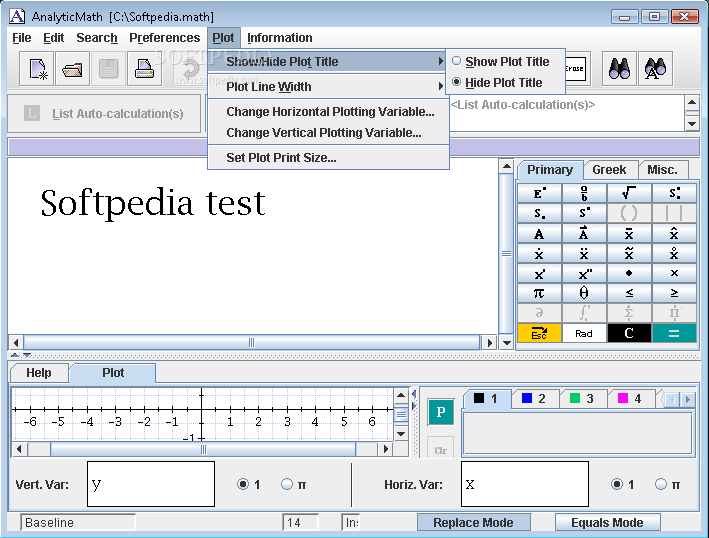The image size is (709, 538).
Task: Insert the pi symbol from palette
Action: click(x=539, y=293)
